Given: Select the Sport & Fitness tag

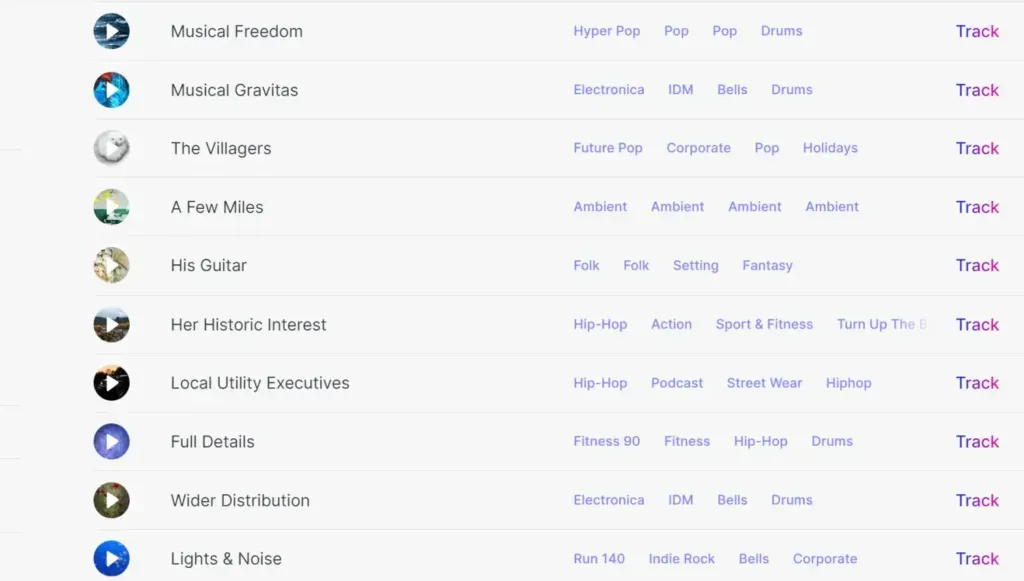Looking at the screenshot, I should click(764, 324).
